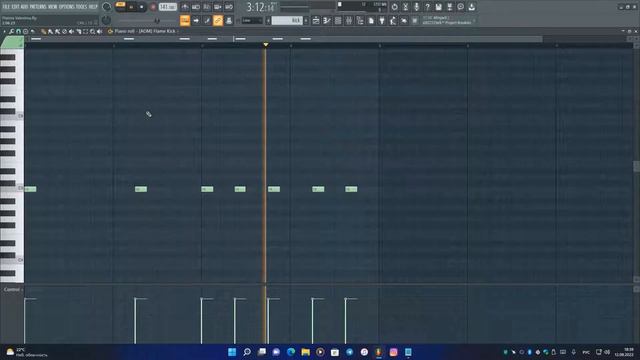Image resolution: width=640 pixels, height=360 pixels.
Task: Click the 141 tempo display
Action: (168, 7)
